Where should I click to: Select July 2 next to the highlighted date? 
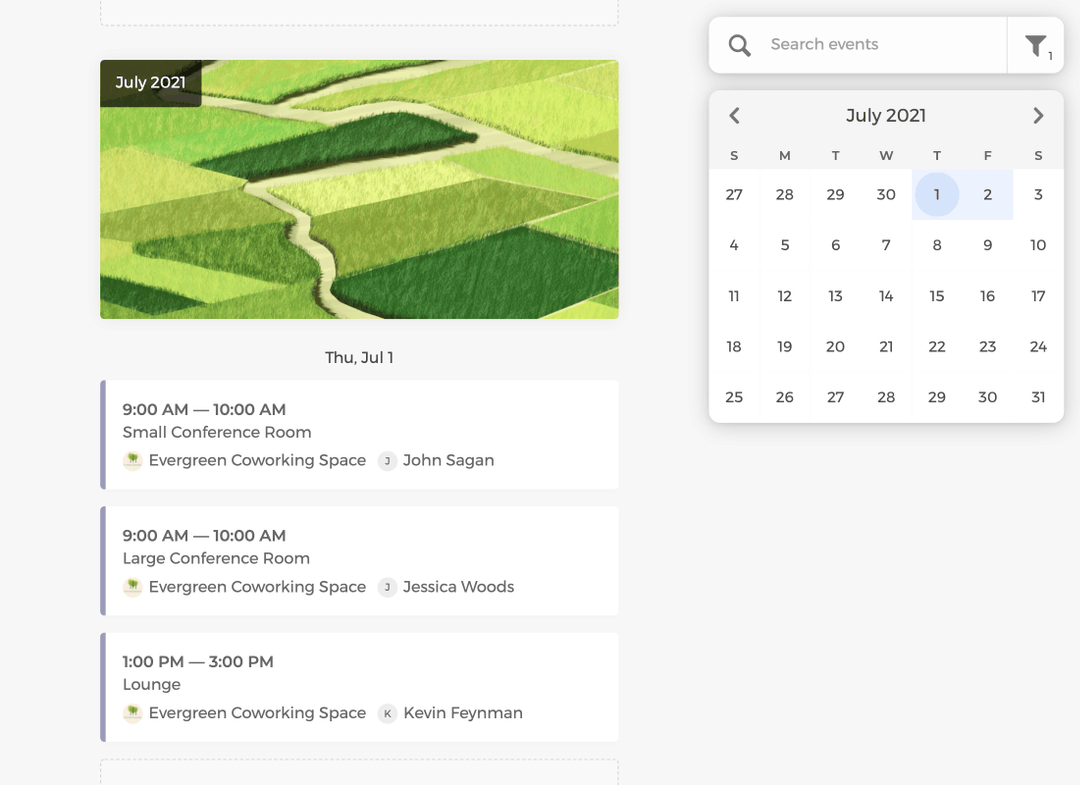(x=987, y=194)
